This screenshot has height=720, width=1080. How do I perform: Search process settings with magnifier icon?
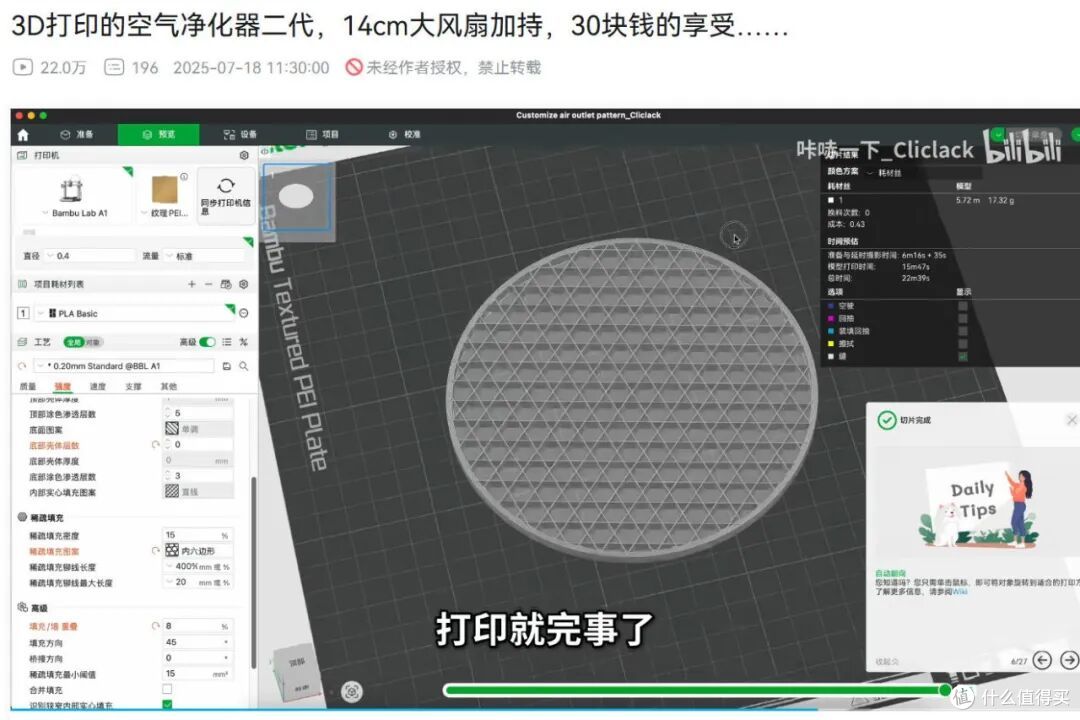tap(244, 366)
